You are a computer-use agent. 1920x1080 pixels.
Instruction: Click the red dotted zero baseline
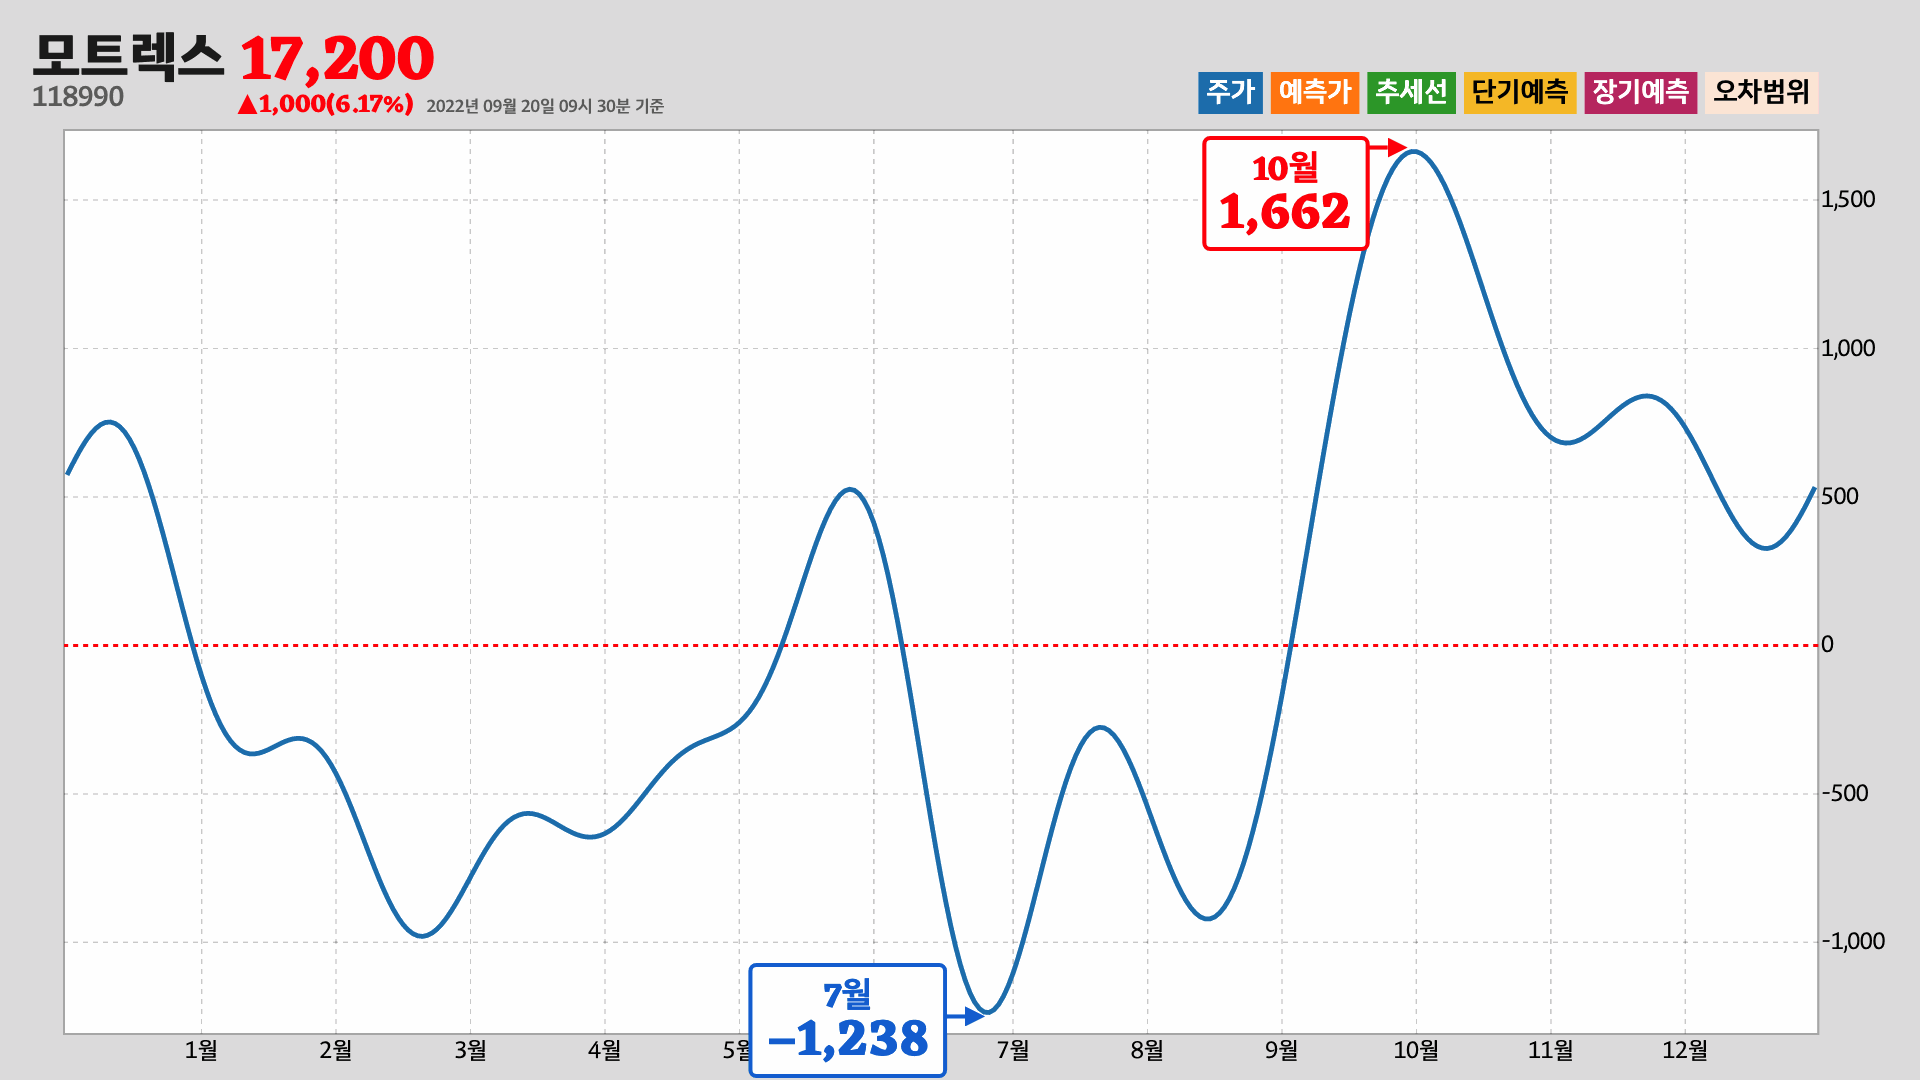(x=940, y=645)
